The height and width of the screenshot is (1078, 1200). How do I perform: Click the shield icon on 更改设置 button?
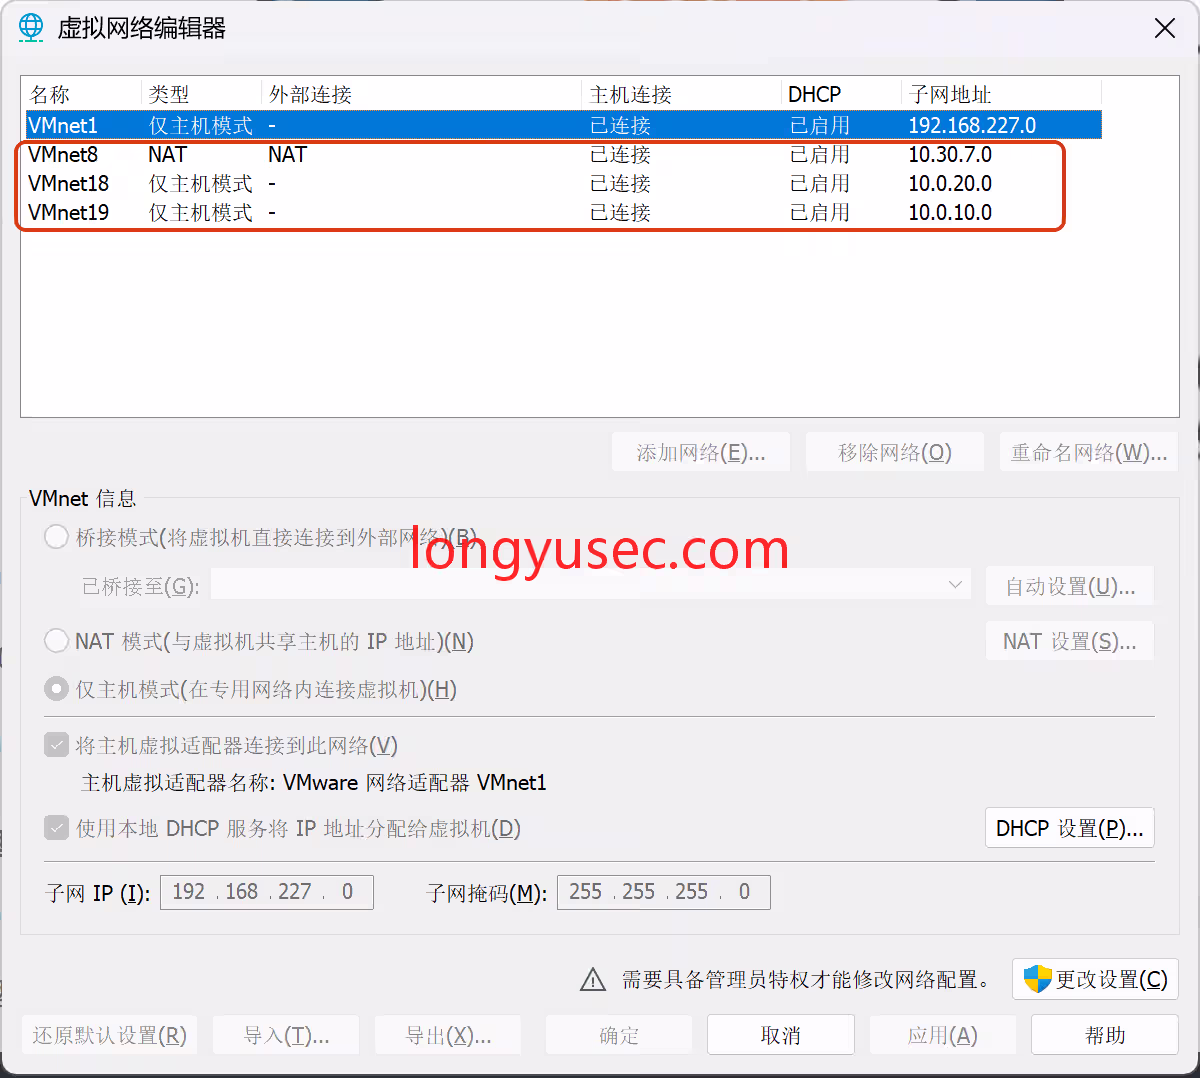[1038, 979]
